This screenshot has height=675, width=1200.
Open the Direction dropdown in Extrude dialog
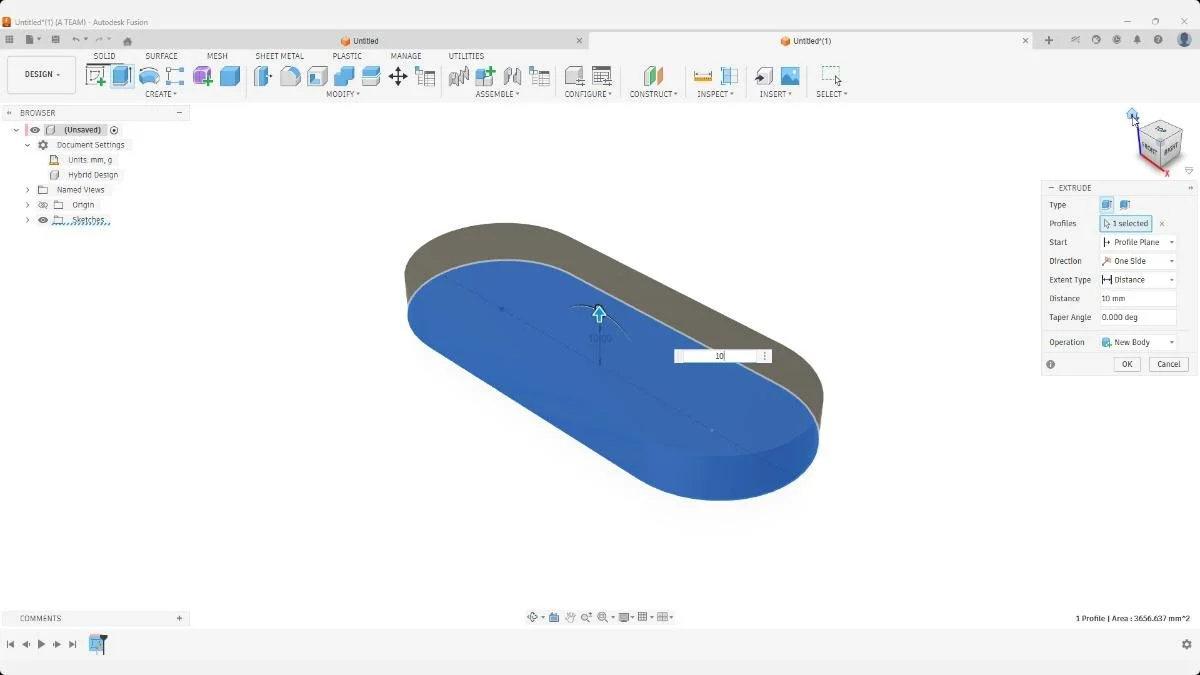[1170, 261]
